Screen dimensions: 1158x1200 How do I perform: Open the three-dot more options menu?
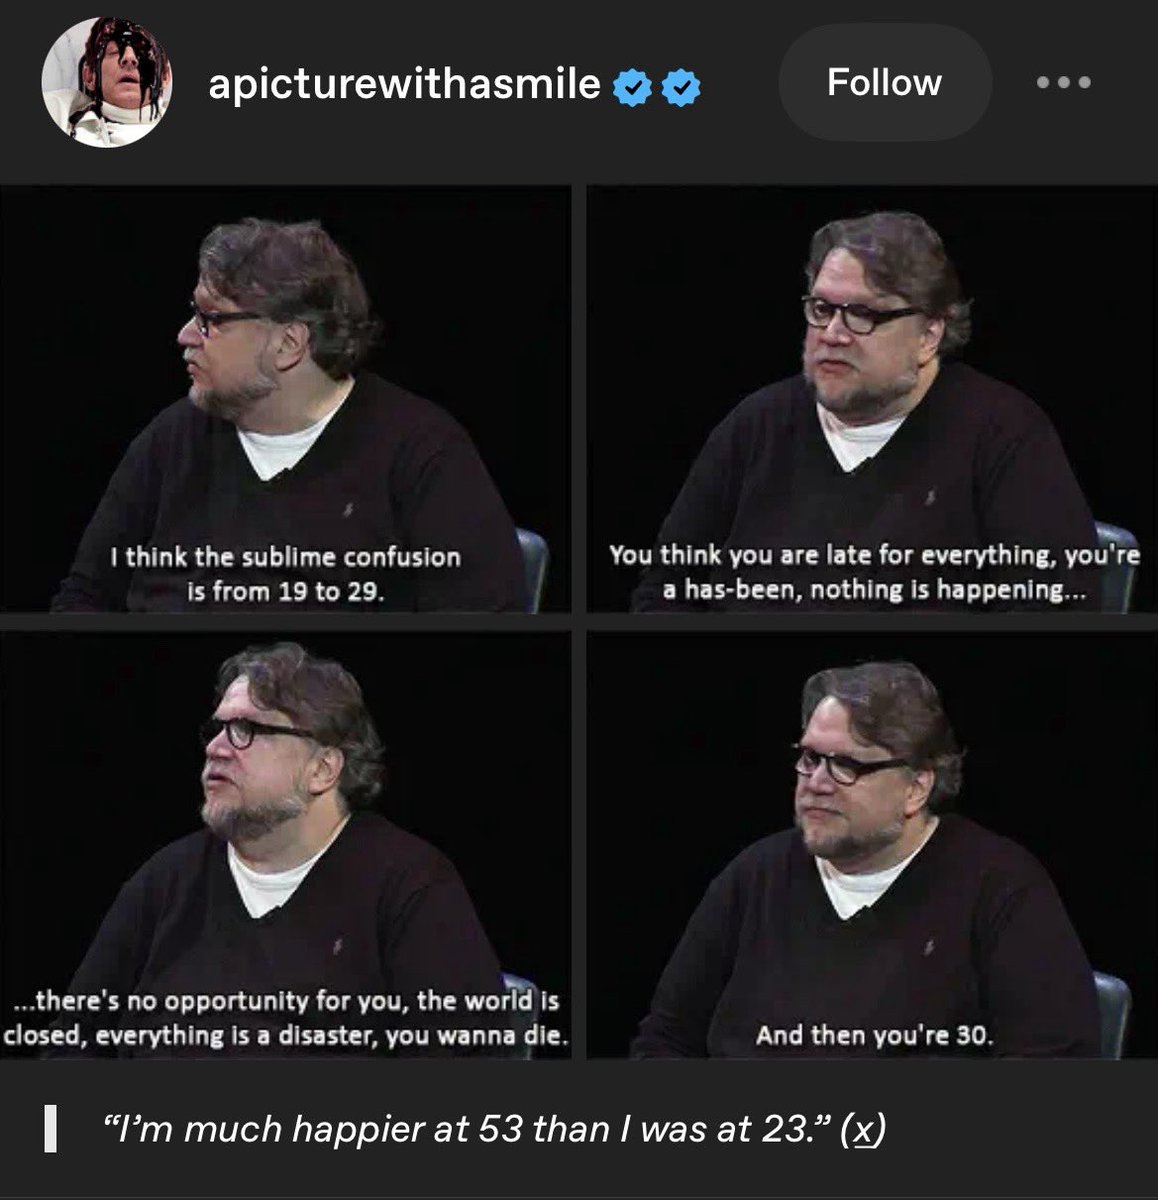[x=1063, y=83]
